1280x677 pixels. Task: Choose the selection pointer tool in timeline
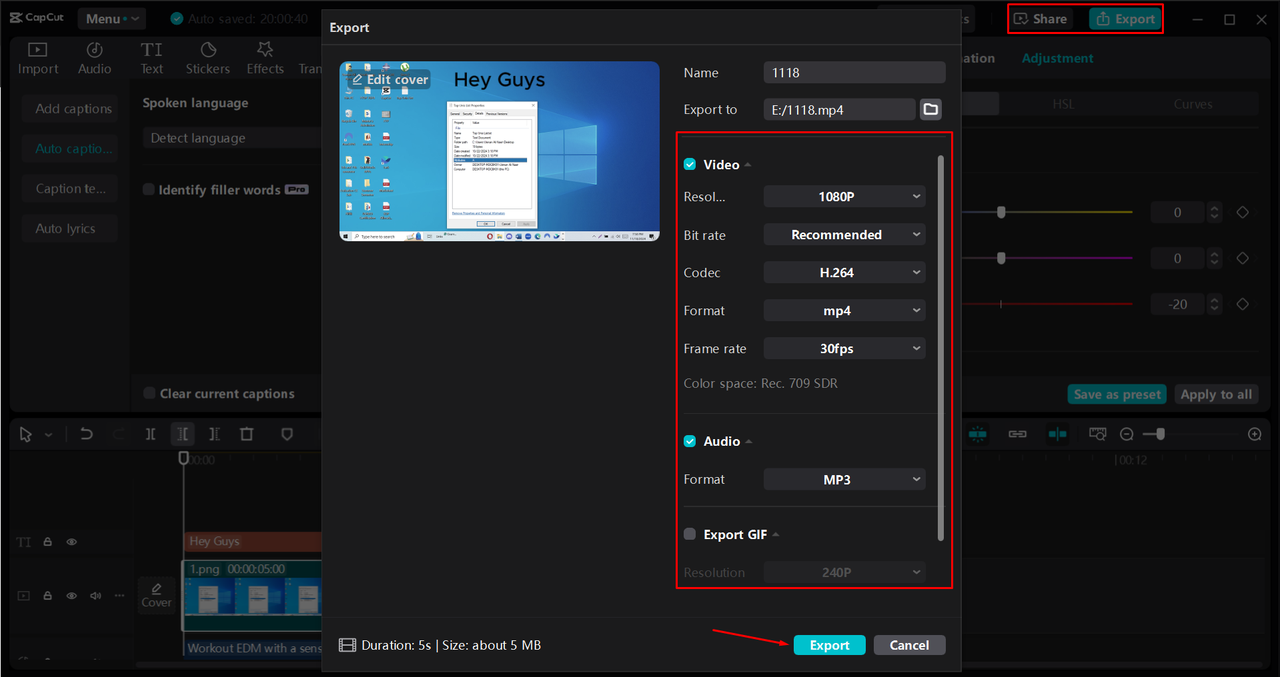[x=25, y=434]
